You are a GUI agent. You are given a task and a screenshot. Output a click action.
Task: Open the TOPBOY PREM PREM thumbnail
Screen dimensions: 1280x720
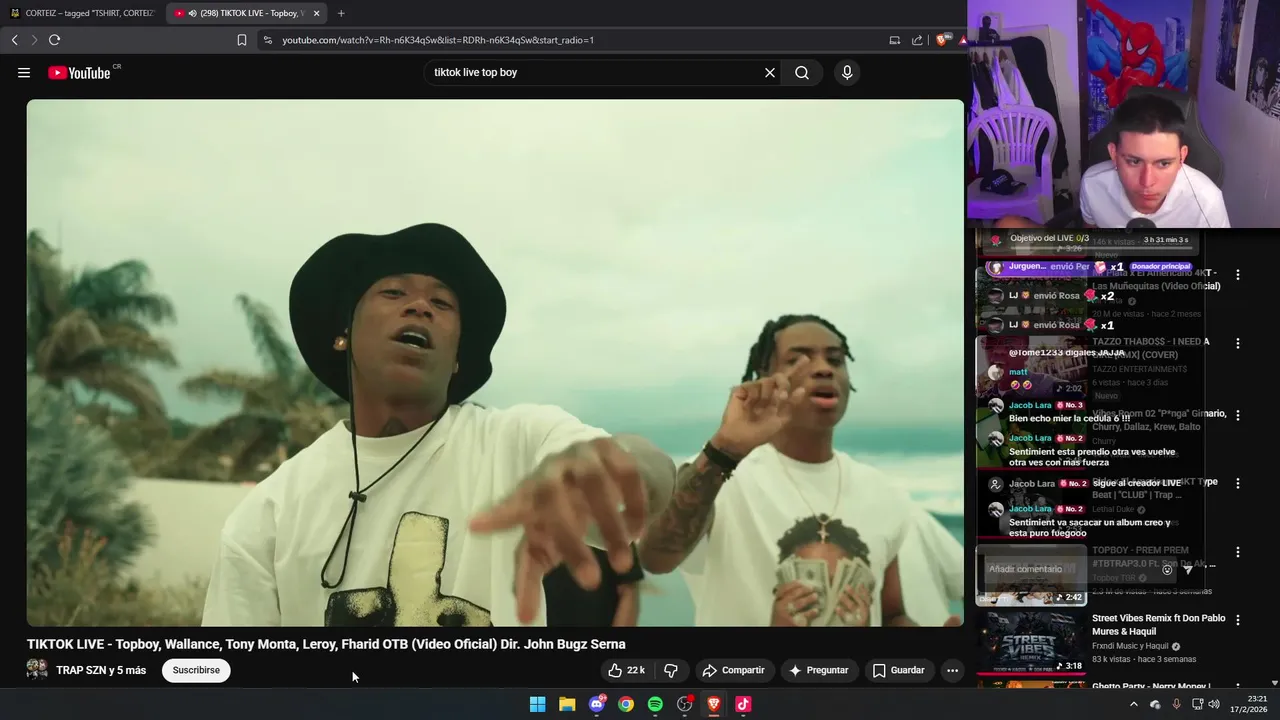pos(1031,575)
